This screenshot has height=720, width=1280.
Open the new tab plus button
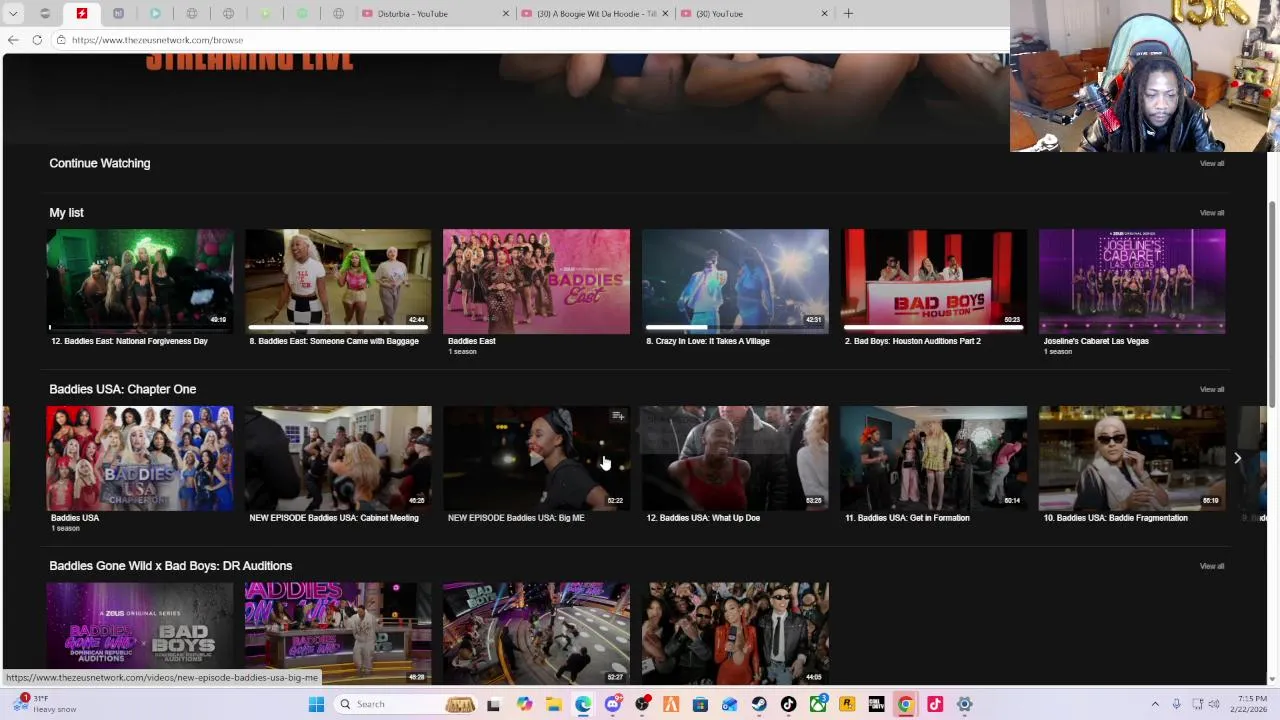[848, 13]
